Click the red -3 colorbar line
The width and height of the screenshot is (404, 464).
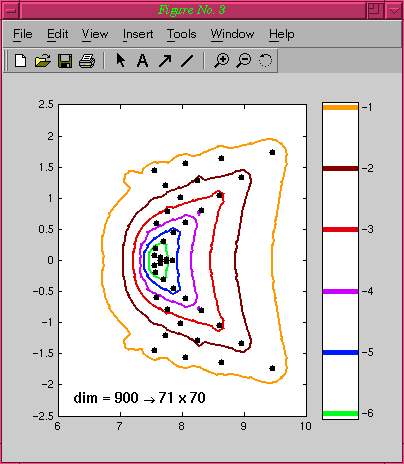(x=340, y=230)
